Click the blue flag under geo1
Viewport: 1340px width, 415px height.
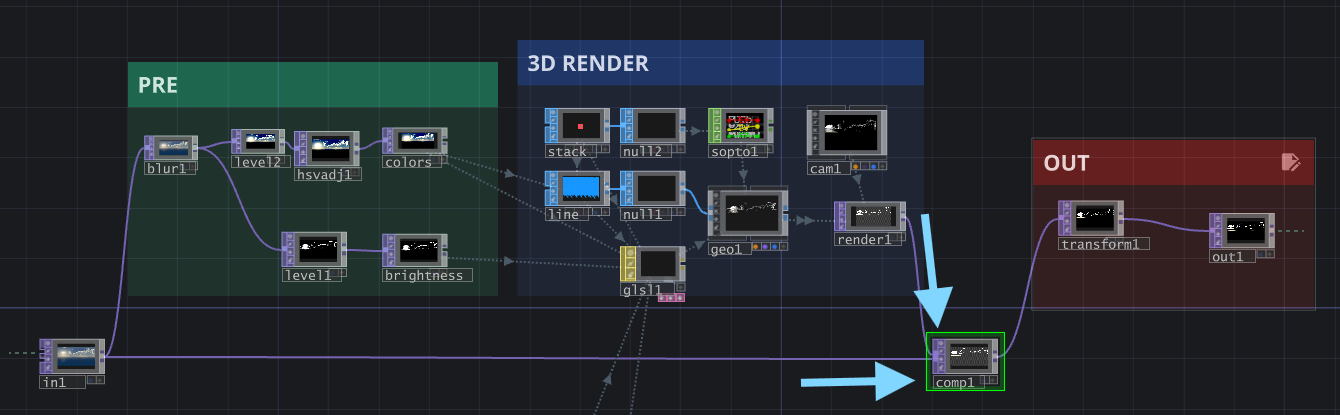point(774,246)
